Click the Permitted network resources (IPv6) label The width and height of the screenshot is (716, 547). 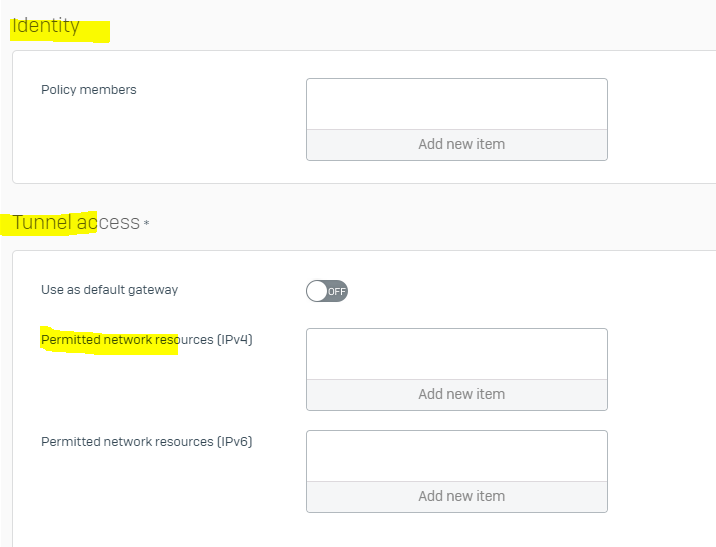point(147,442)
